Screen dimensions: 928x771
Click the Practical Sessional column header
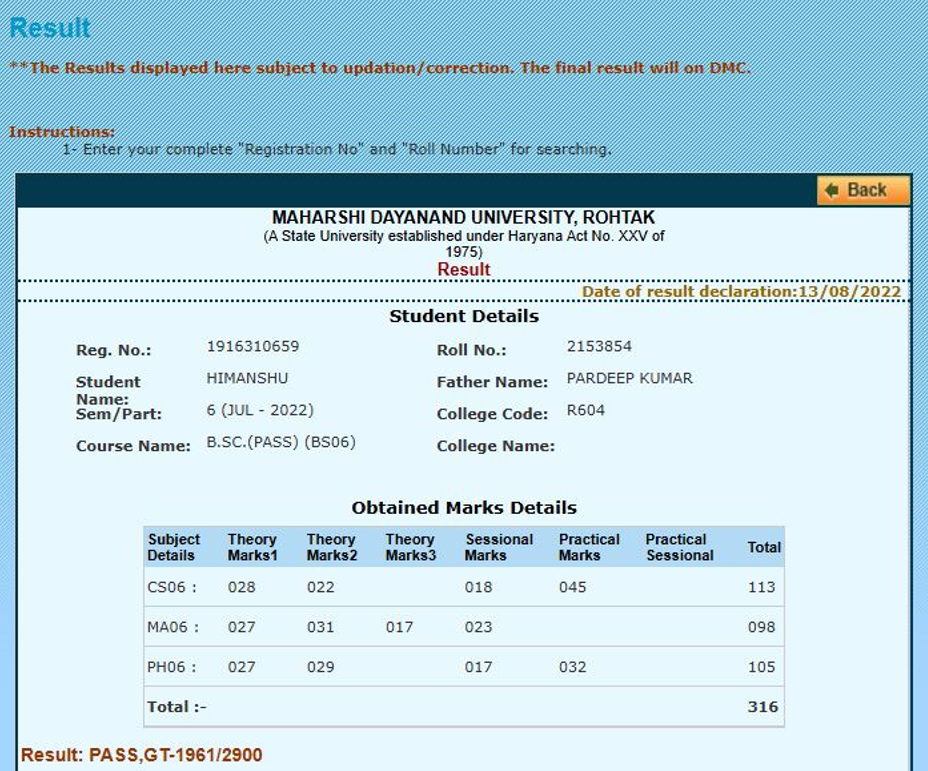[x=679, y=547]
